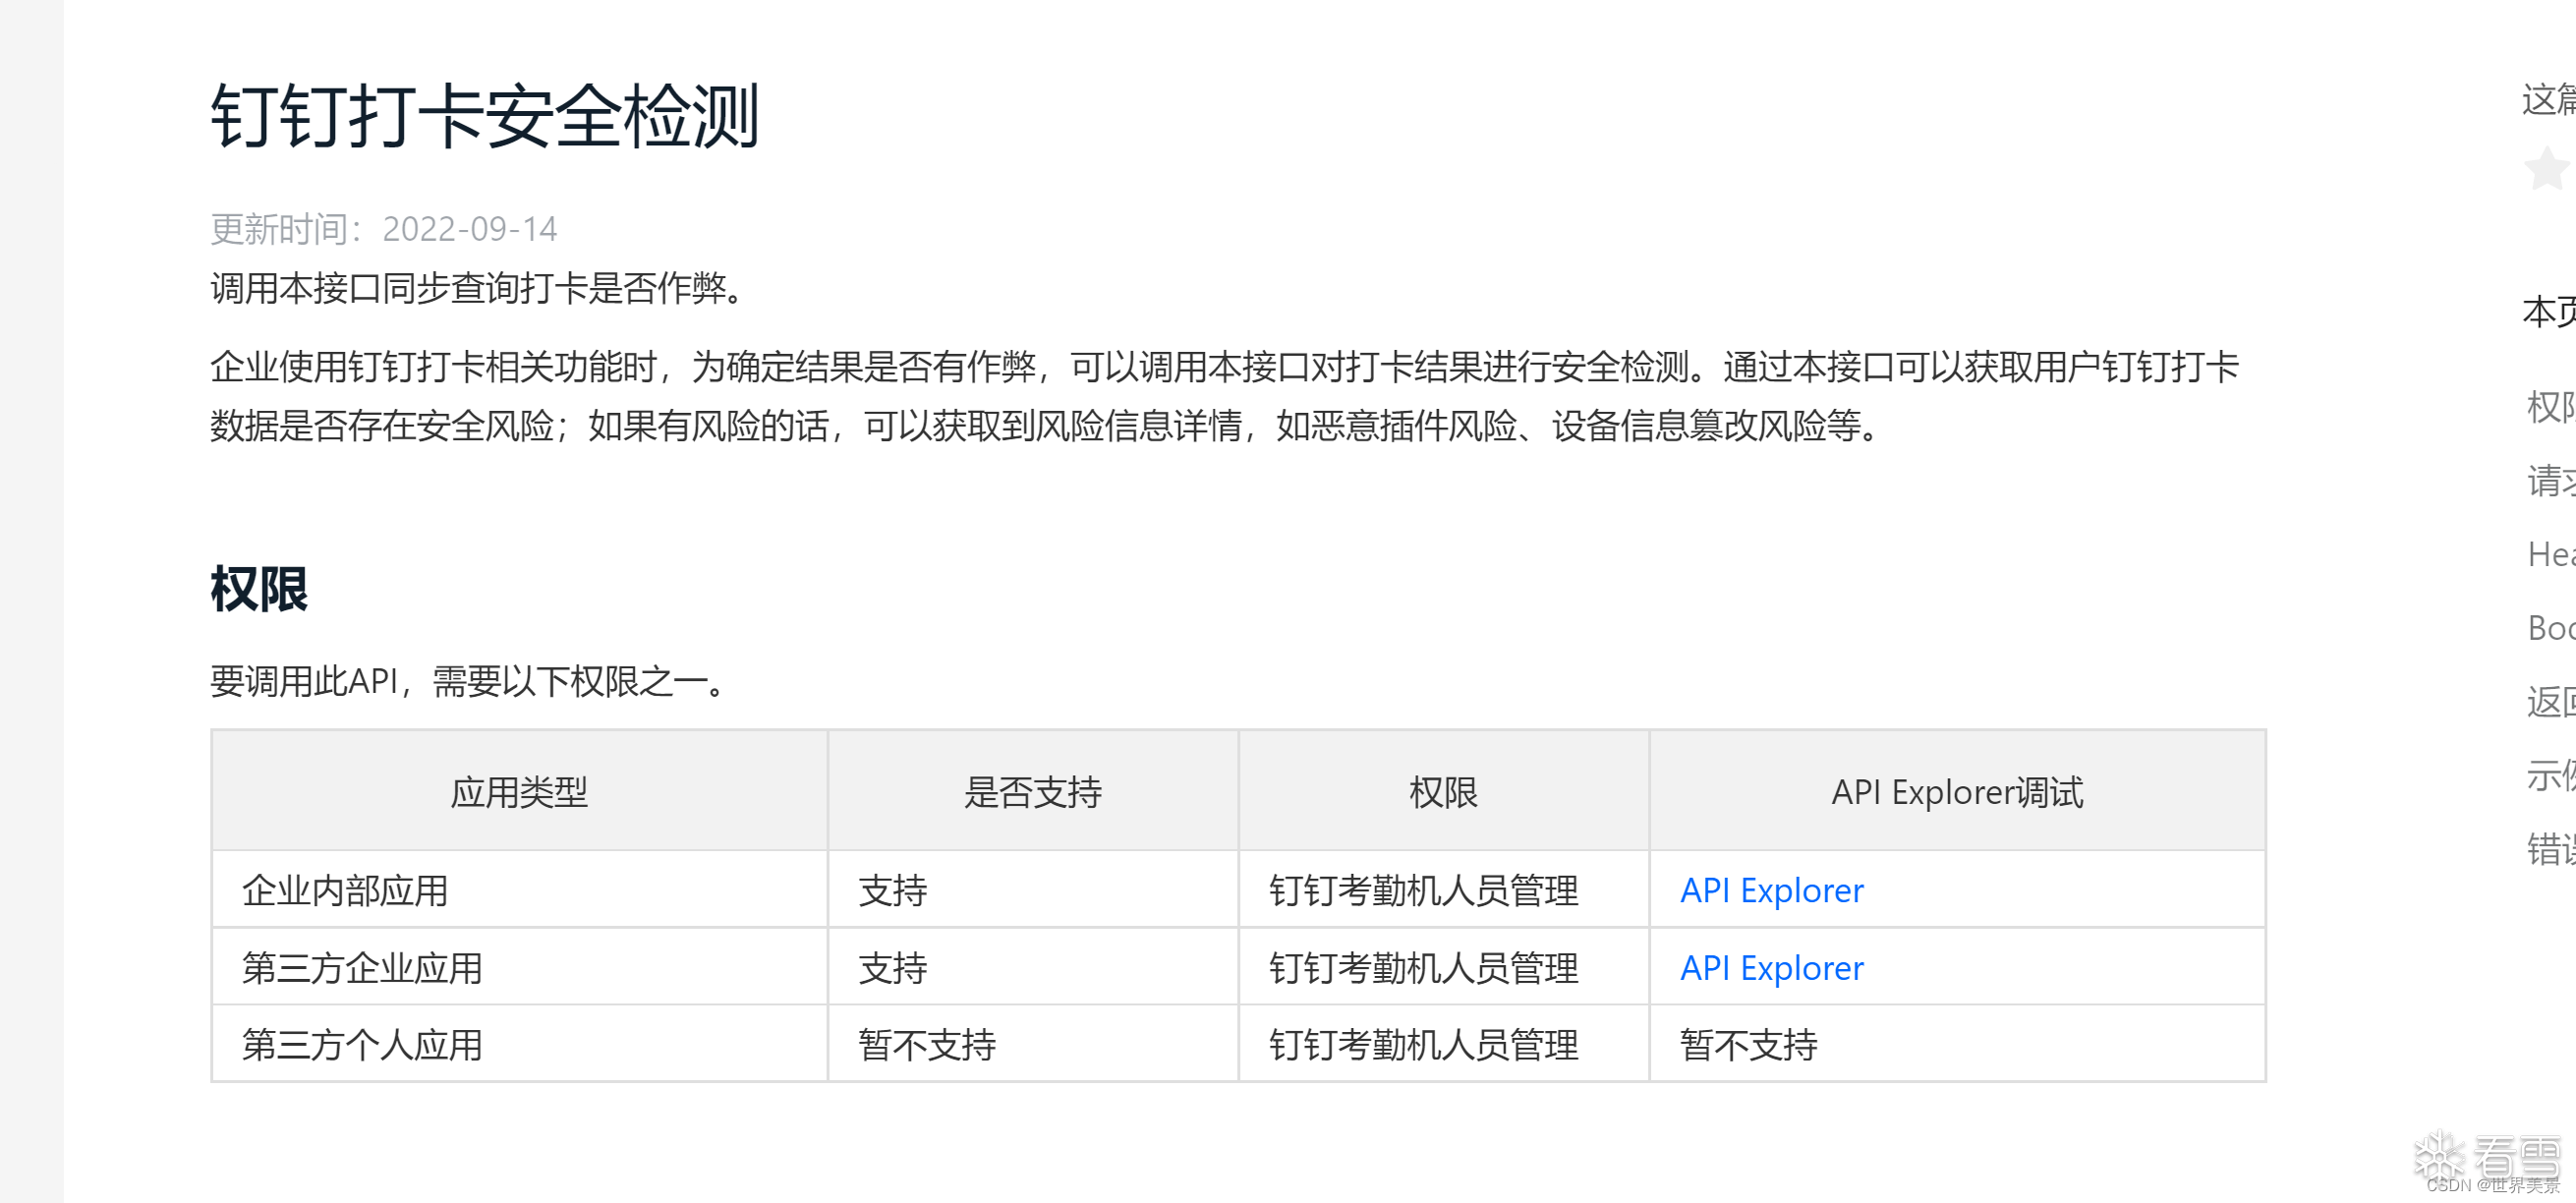
Task: Go to 错误 section in the page outline
Action: click(x=2550, y=849)
